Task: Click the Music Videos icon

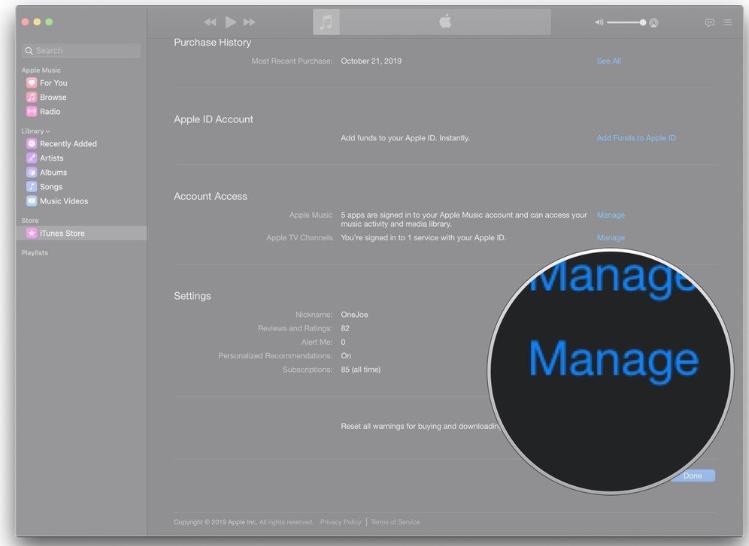Action: click(x=32, y=201)
